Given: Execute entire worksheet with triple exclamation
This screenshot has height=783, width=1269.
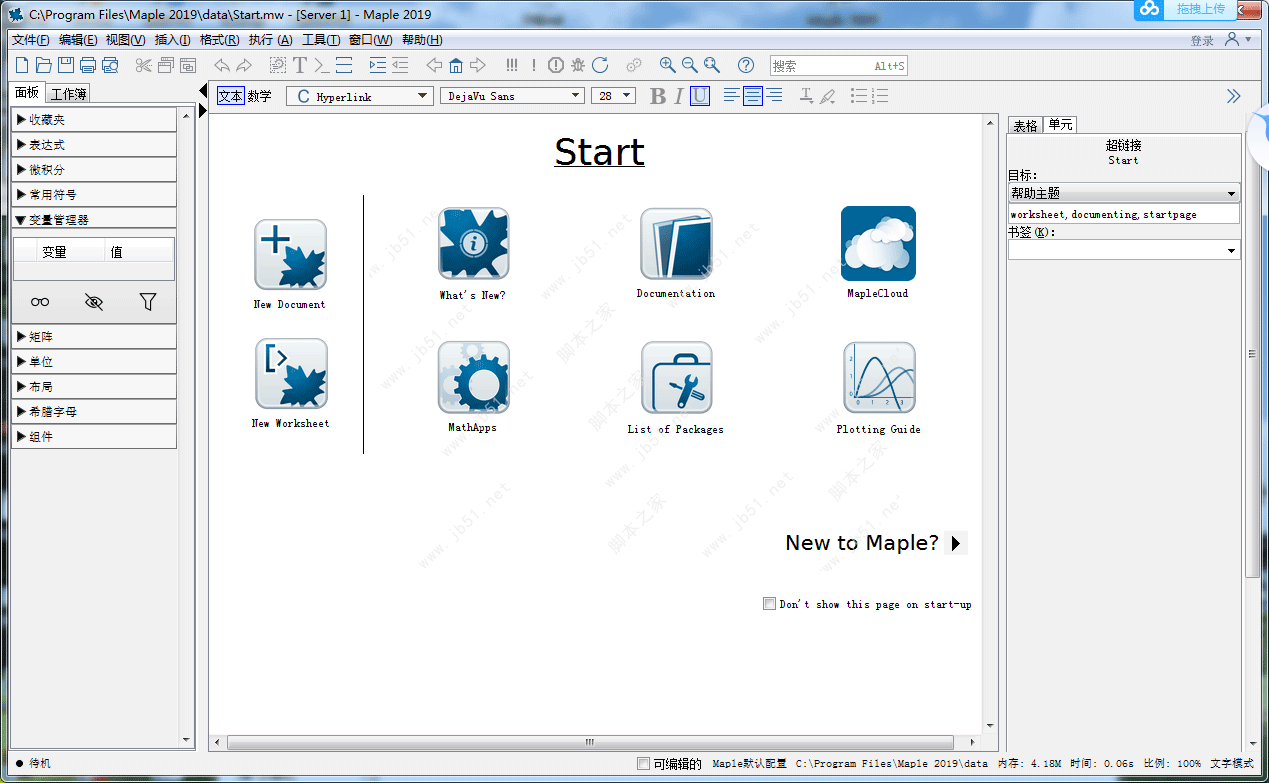Looking at the screenshot, I should 512,66.
